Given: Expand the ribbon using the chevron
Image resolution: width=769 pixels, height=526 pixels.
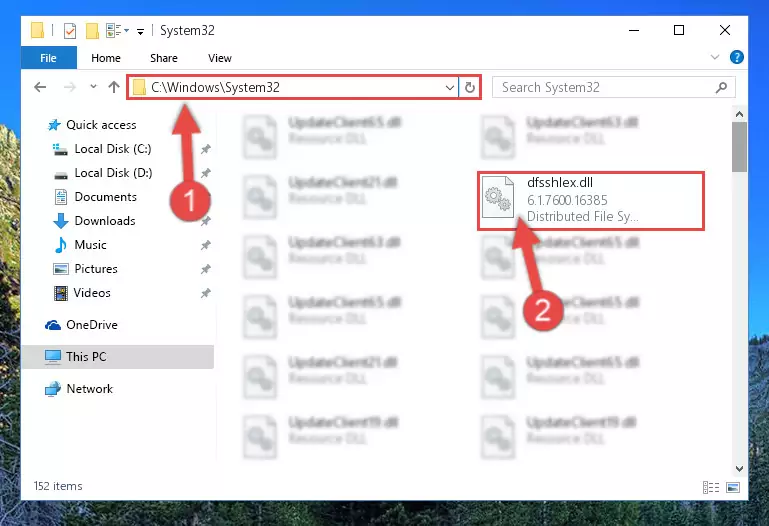Looking at the screenshot, I should coord(715,57).
